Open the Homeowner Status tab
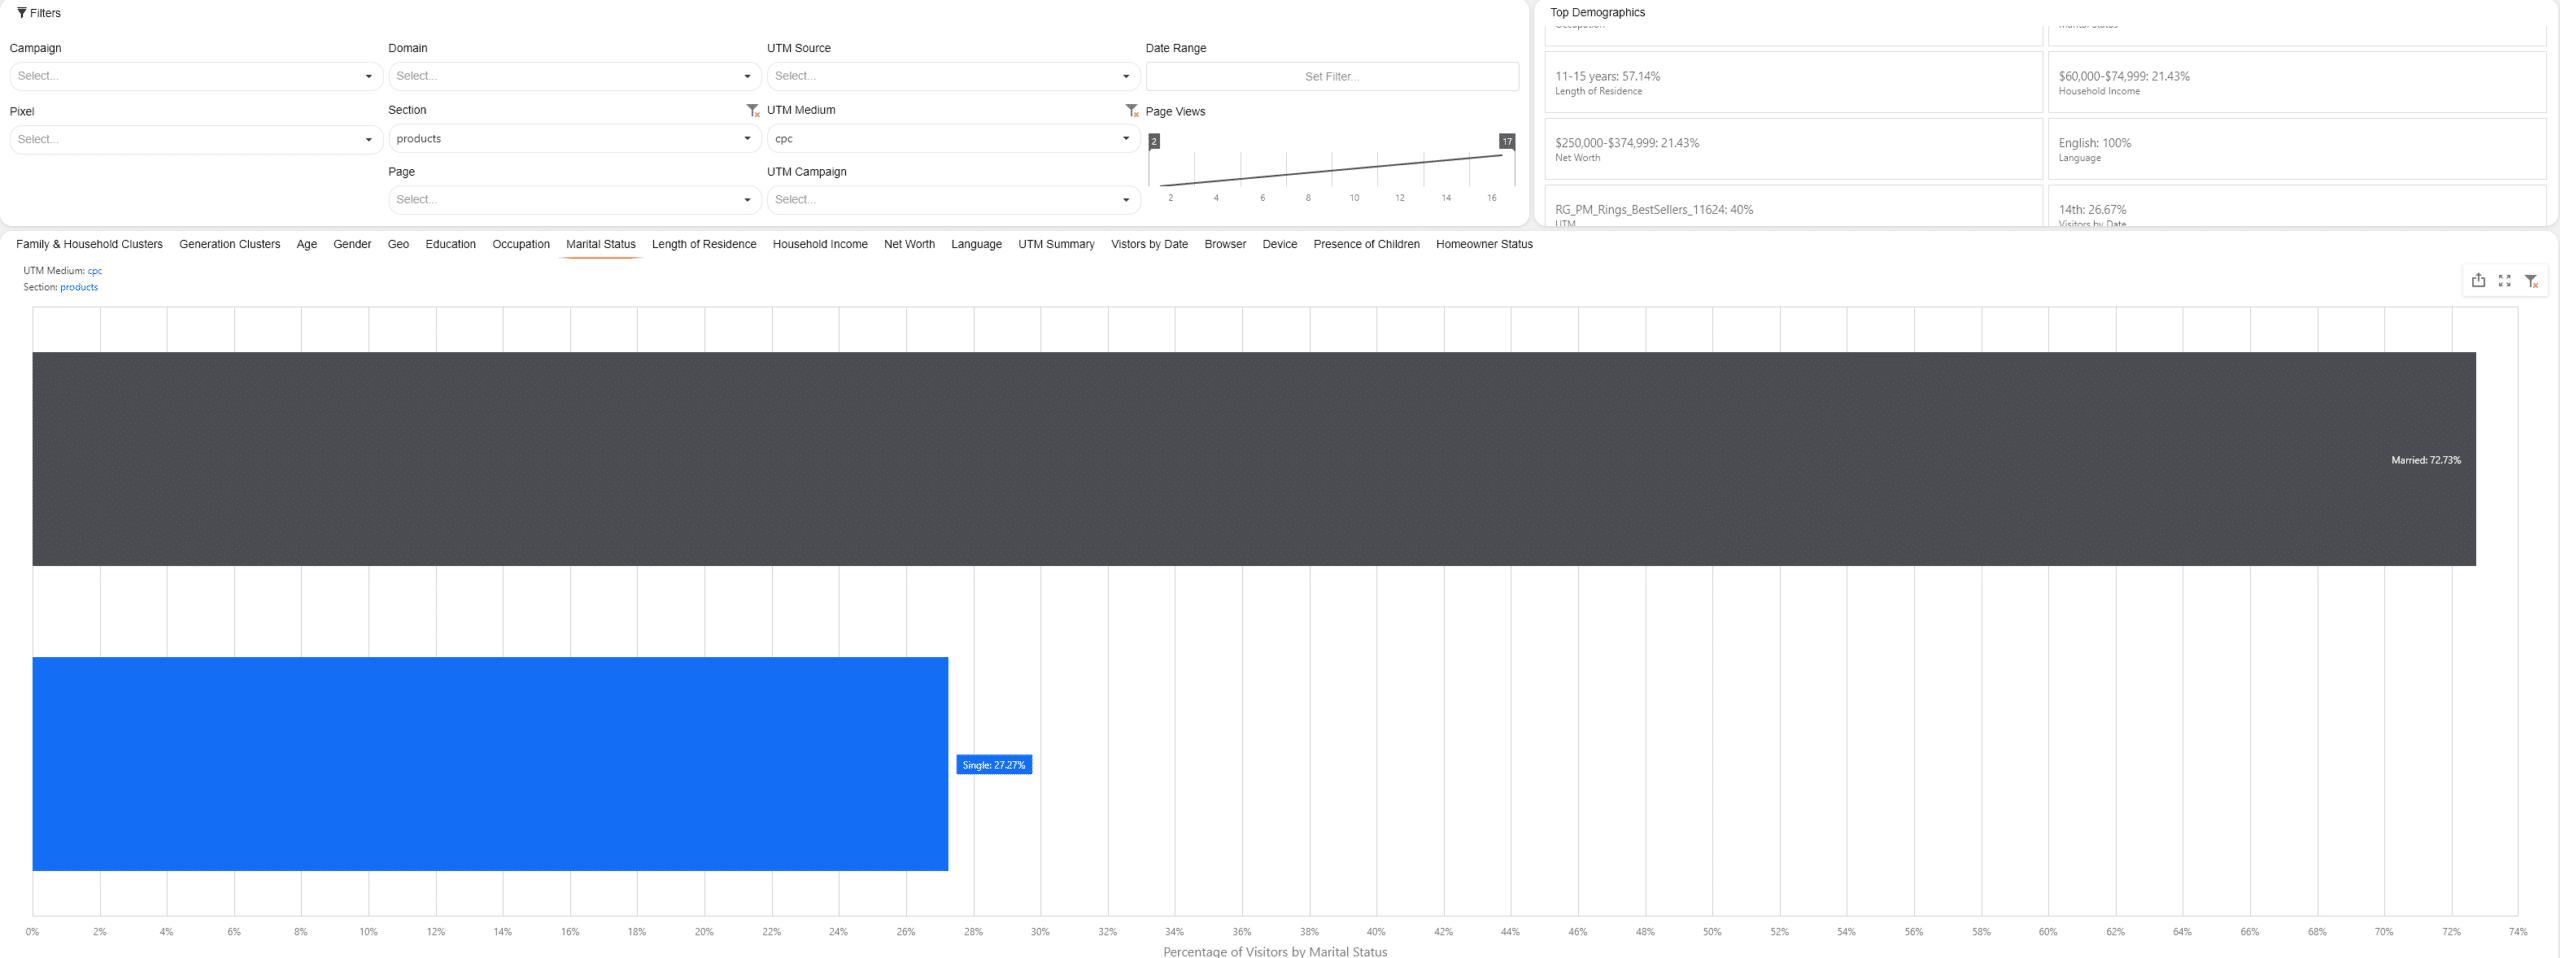Viewport: 2560px width, 958px height. (x=1484, y=244)
